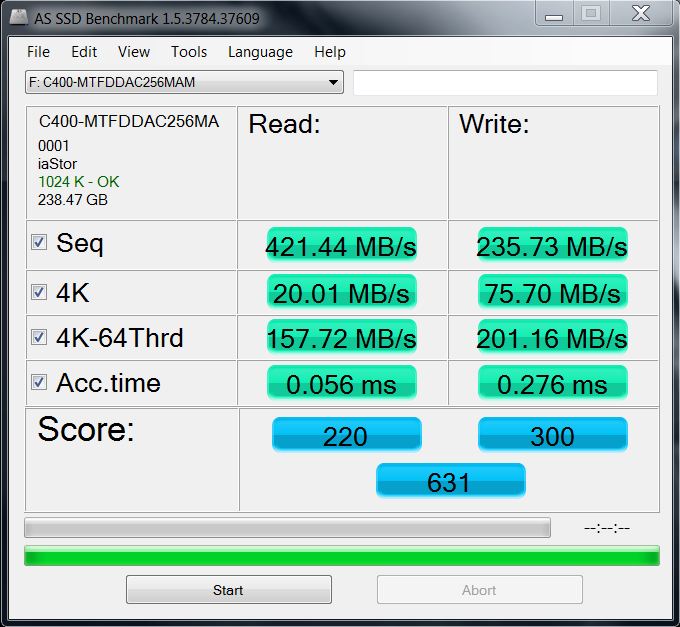This screenshot has width=680, height=627.
Task: Open the Tools menu
Action: click(189, 52)
